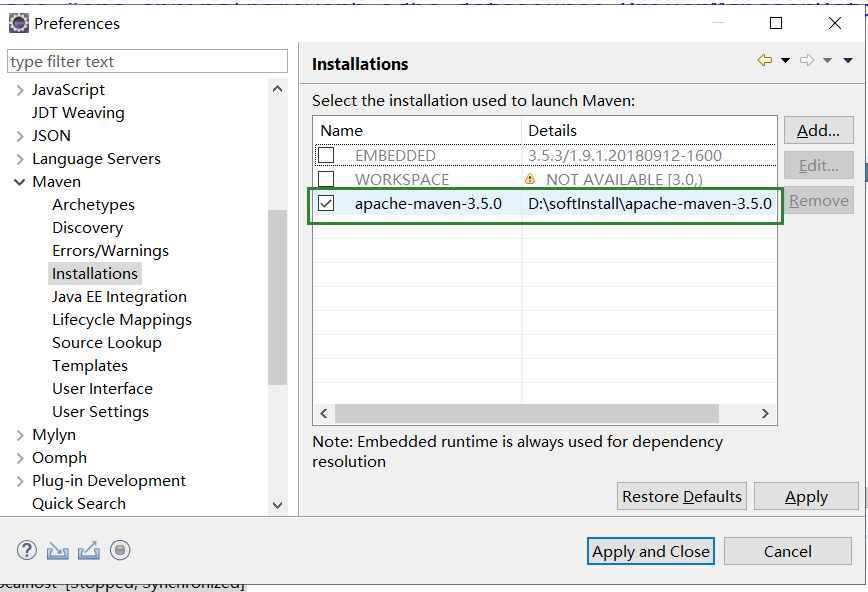Screen dimensions: 868x592
Task: Expand the JavaScript tree node
Action: pyautogui.click(x=20, y=90)
